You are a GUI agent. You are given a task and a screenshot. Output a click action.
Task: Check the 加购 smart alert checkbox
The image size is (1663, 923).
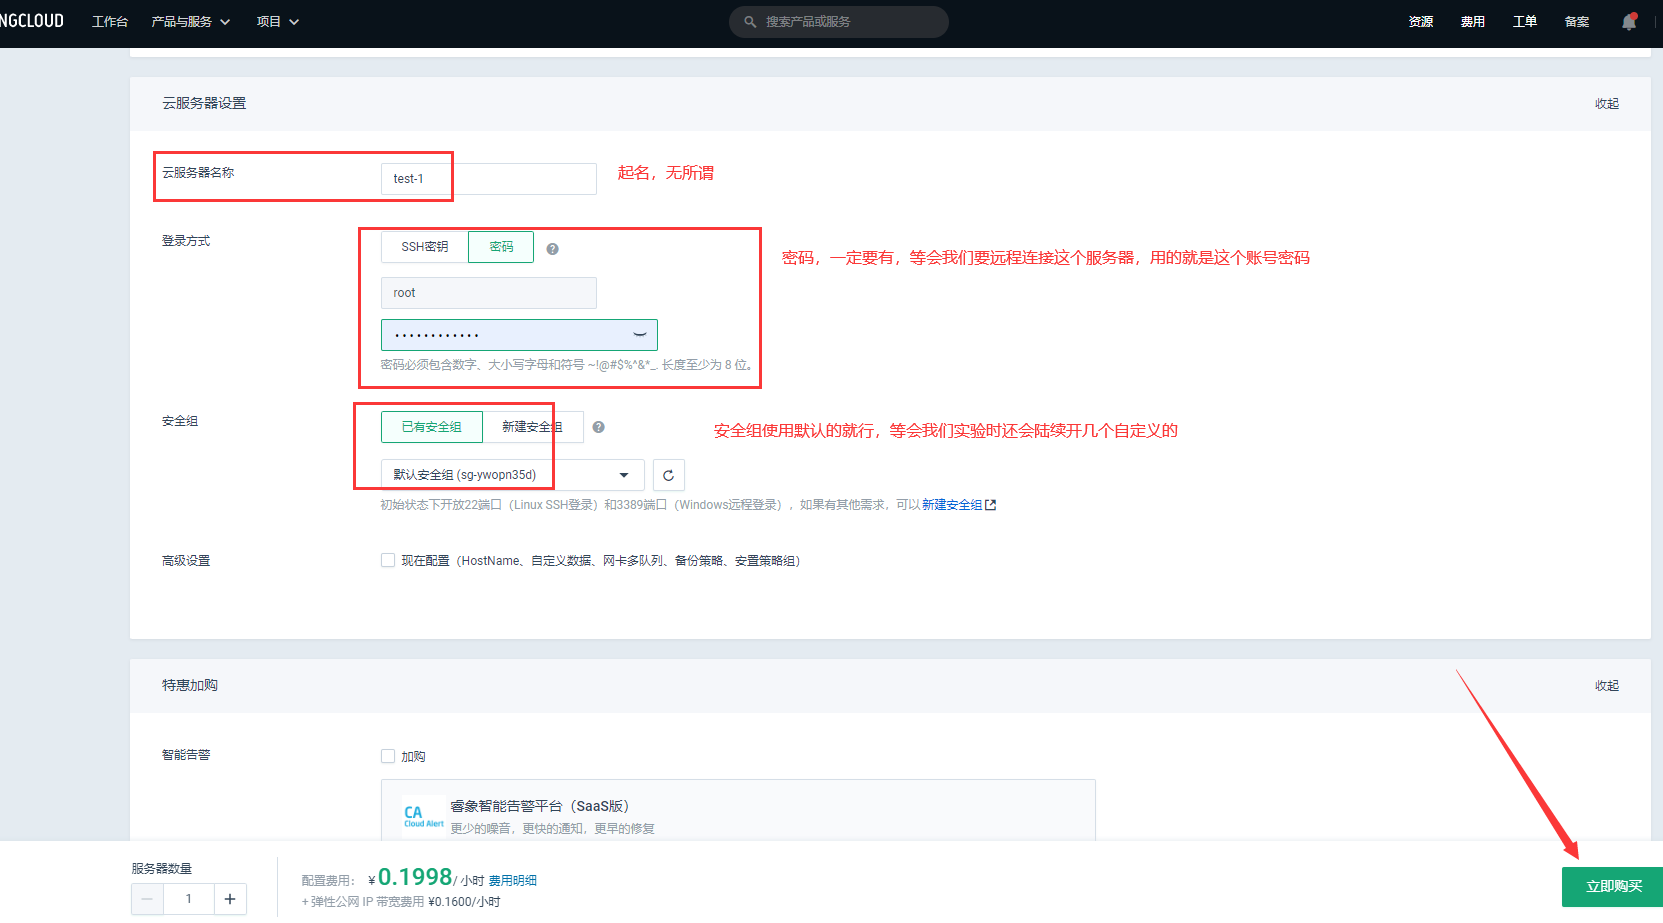click(x=388, y=757)
